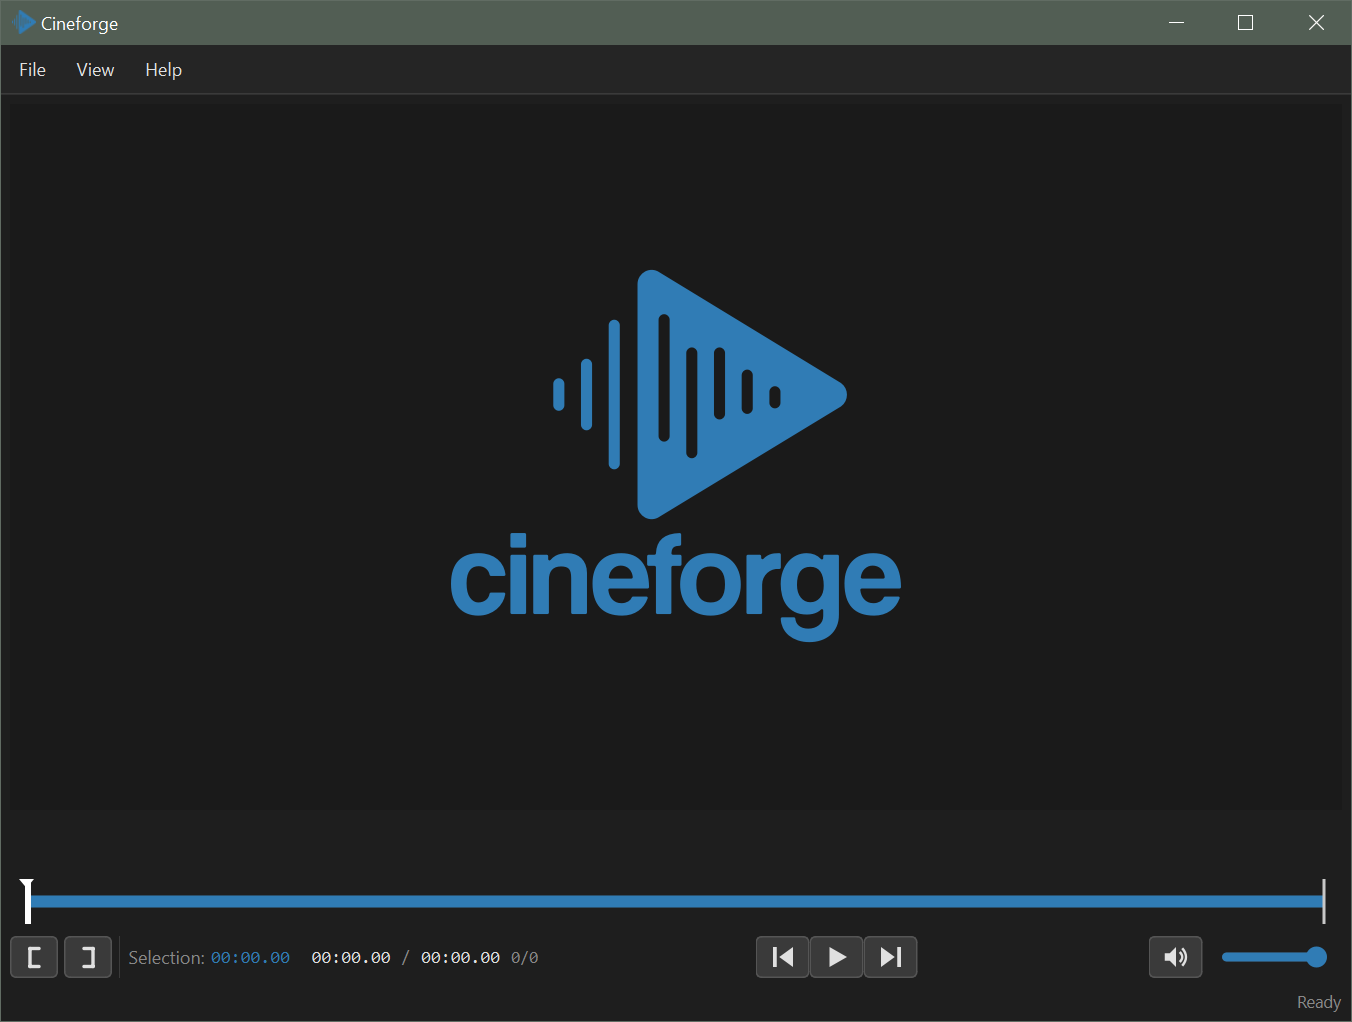Screen dimensions: 1352x1022
Task: Open the View menu
Action: pyautogui.click(x=95, y=69)
